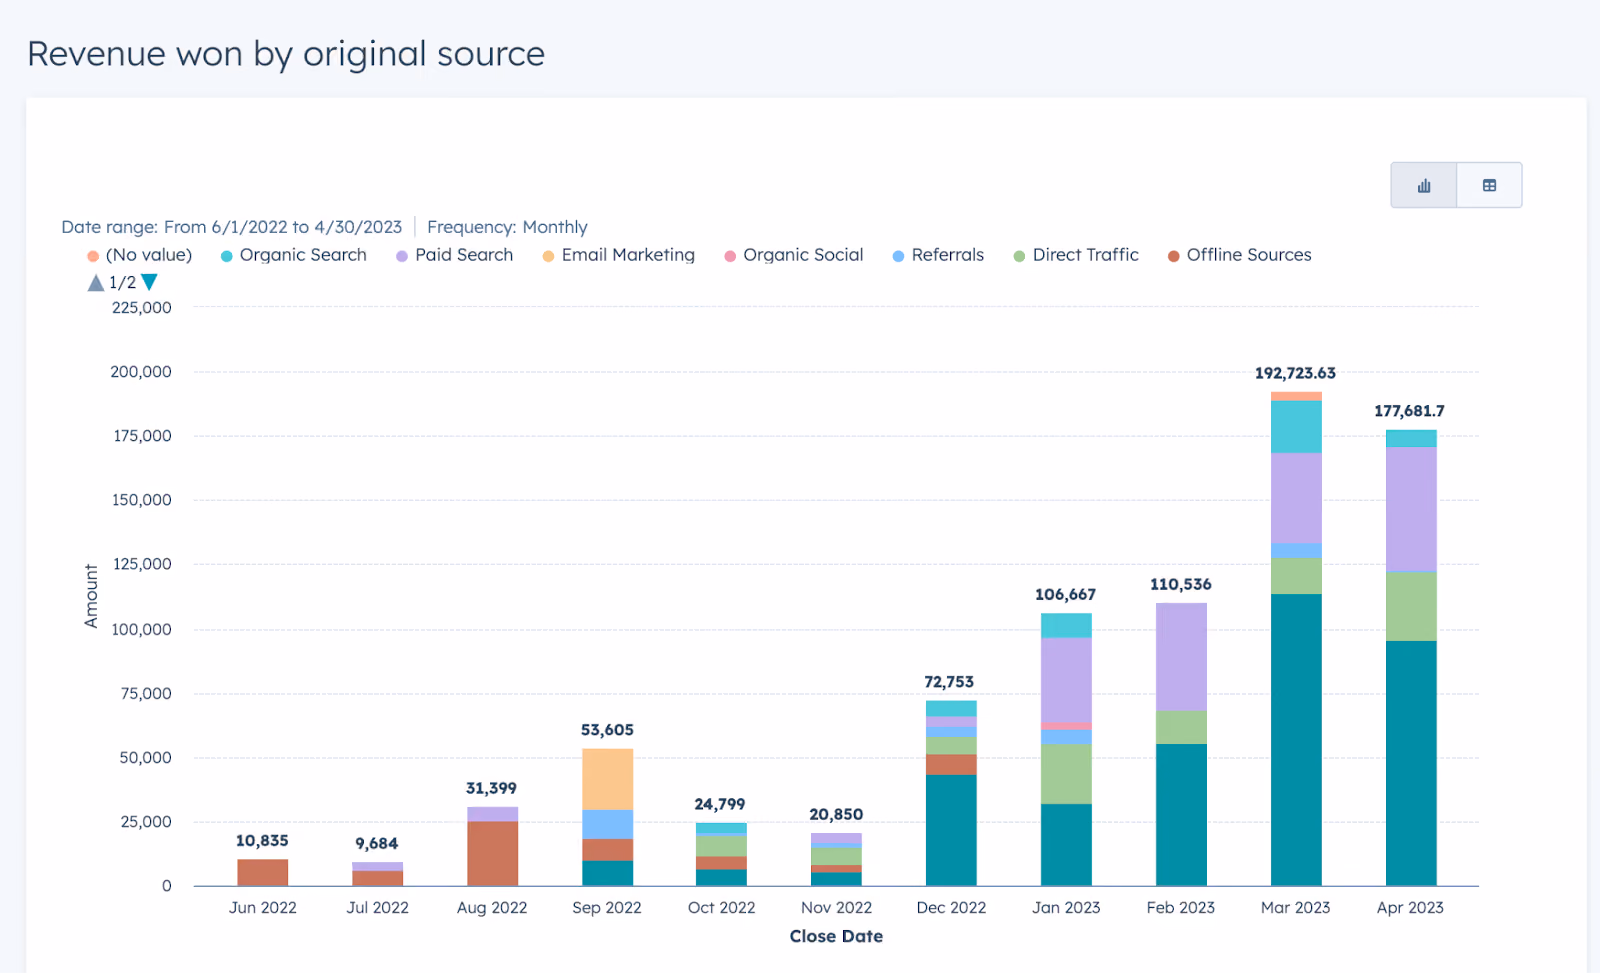Click the Sep 2022 axis label

coord(607,908)
